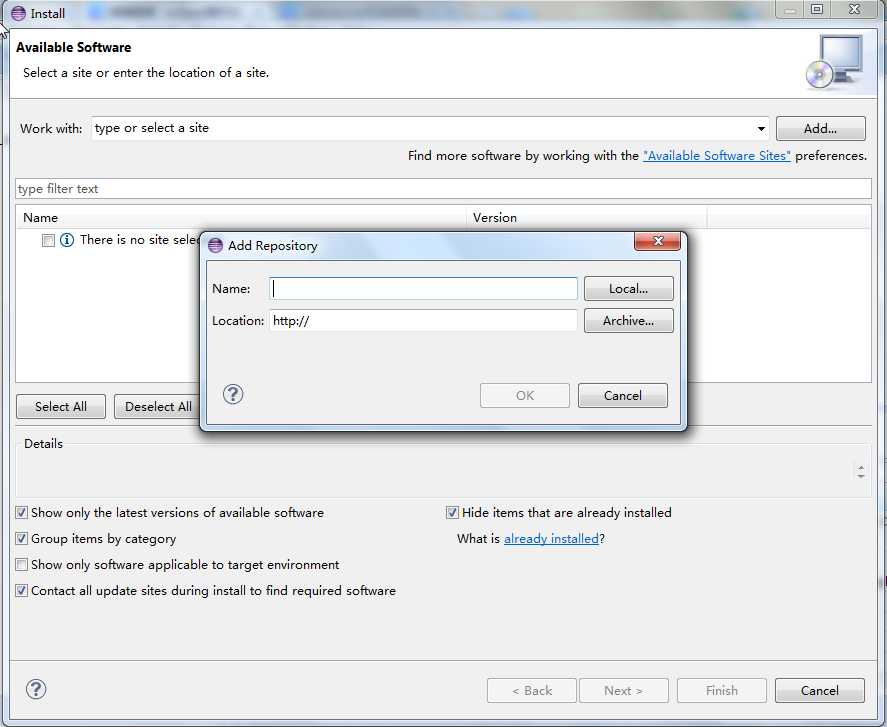The width and height of the screenshot is (887, 727).
Task: Open the Work with site dropdown arrow
Action: tap(761, 129)
